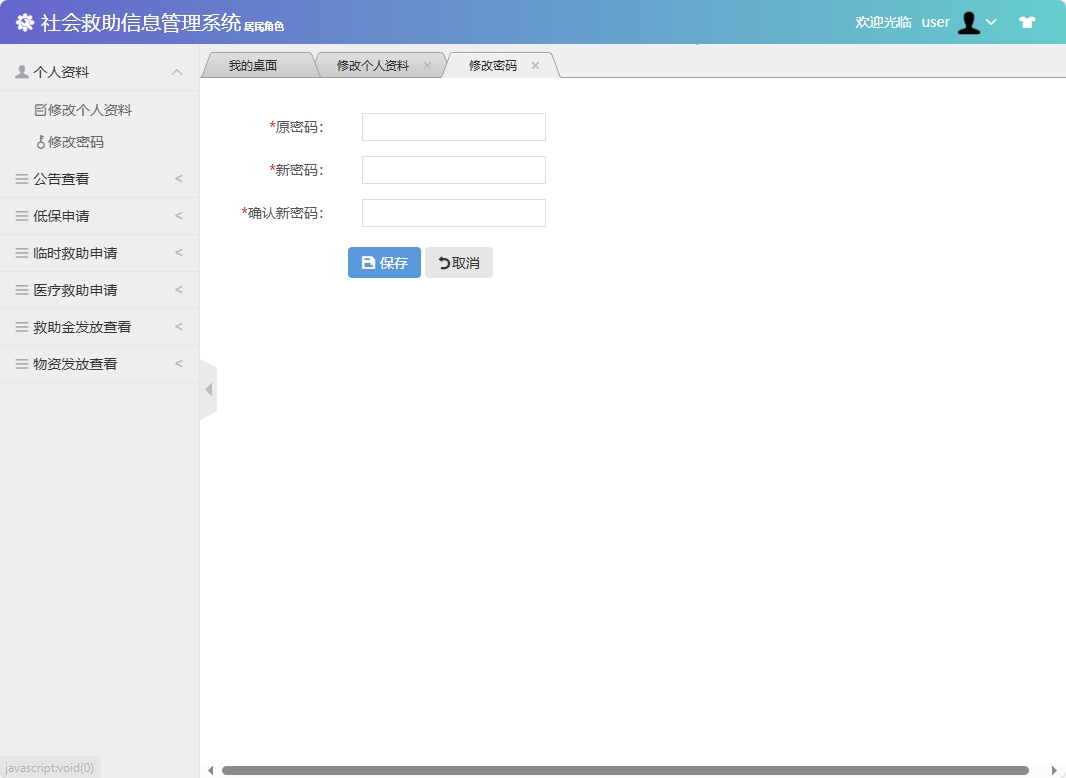Click the system logo gear icon
The height and width of the screenshot is (778, 1066).
25,21
